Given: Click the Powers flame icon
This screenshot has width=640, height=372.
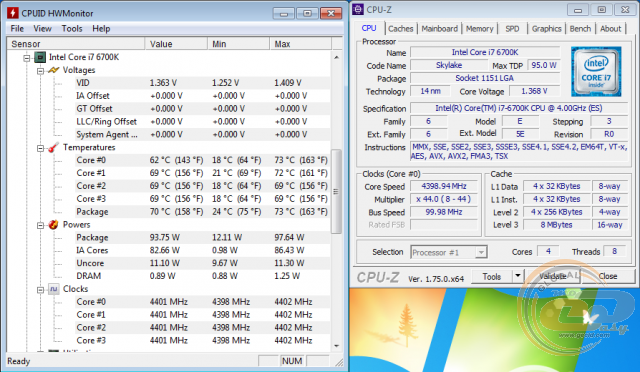Looking at the screenshot, I should (53, 225).
